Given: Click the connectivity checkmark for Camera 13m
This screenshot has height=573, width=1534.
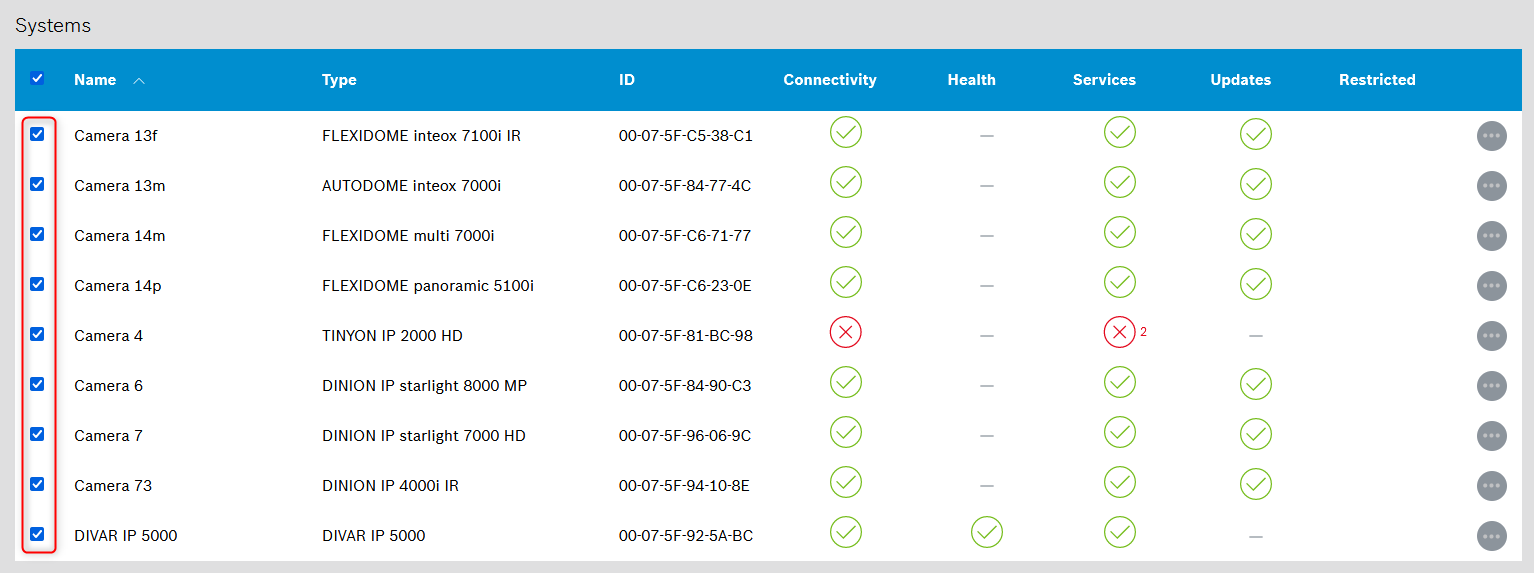Looking at the screenshot, I should [x=845, y=183].
